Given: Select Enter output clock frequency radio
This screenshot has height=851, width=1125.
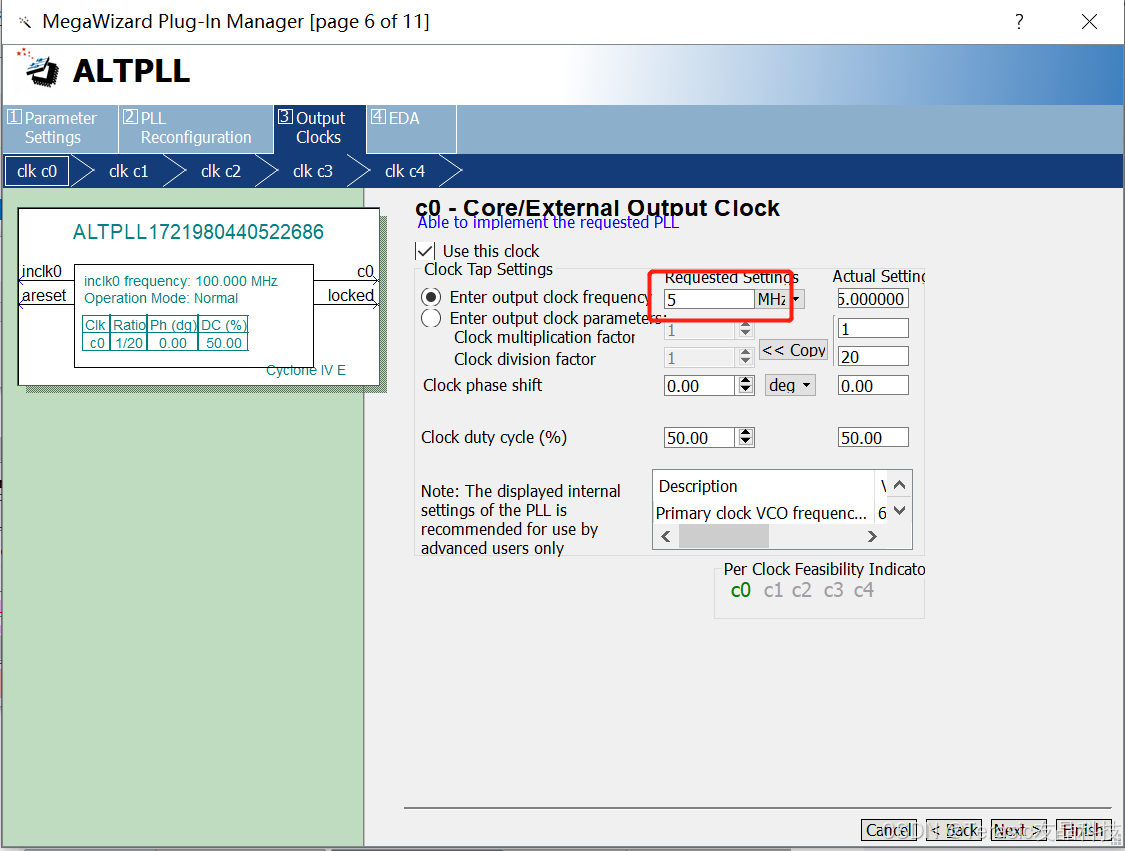Looking at the screenshot, I should 431,297.
